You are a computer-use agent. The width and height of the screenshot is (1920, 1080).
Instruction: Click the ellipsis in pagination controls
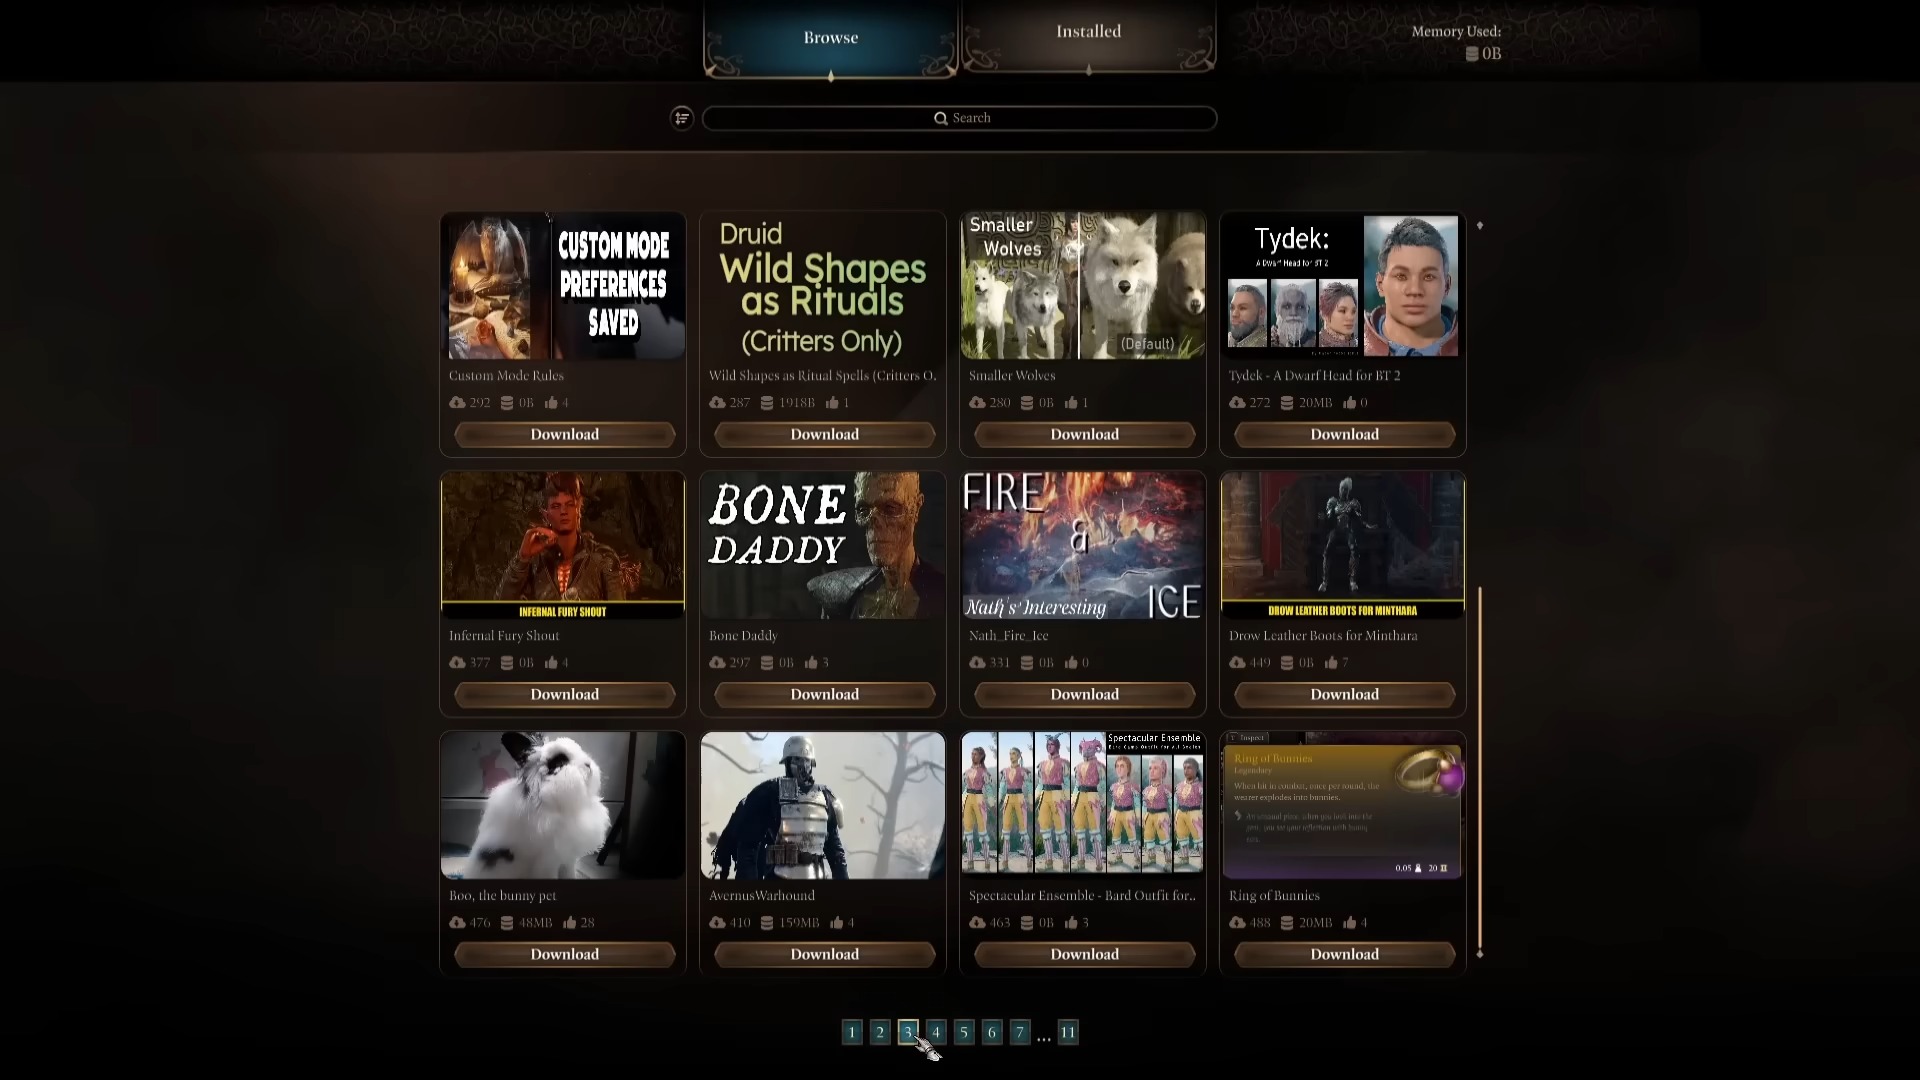[x=1043, y=1034]
